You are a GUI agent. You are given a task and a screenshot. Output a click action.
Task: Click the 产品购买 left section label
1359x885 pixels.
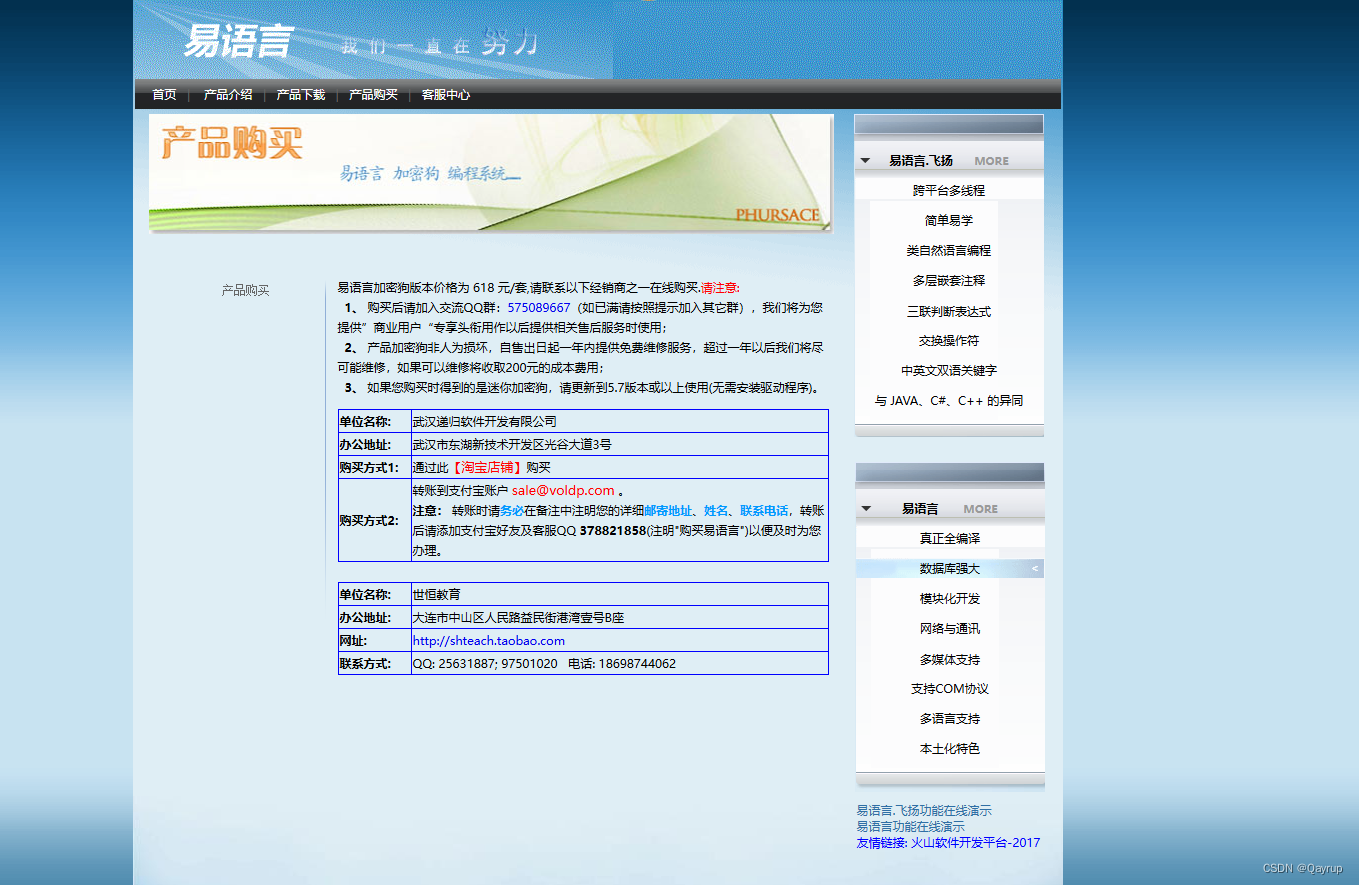[x=245, y=290]
